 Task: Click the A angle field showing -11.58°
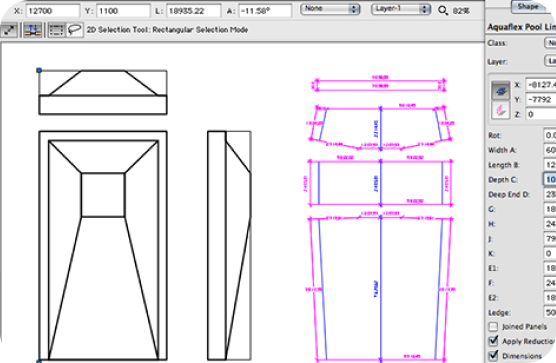[265, 11]
